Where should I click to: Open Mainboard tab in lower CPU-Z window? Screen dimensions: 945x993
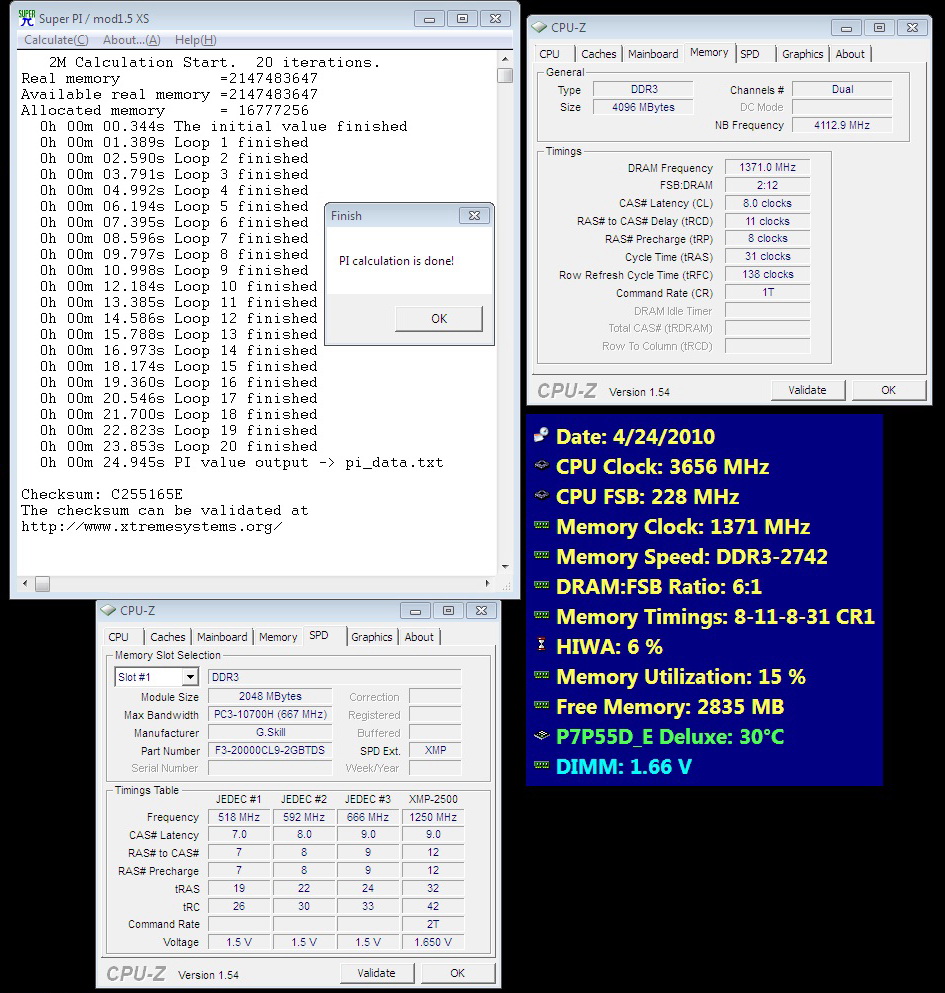pyautogui.click(x=222, y=637)
